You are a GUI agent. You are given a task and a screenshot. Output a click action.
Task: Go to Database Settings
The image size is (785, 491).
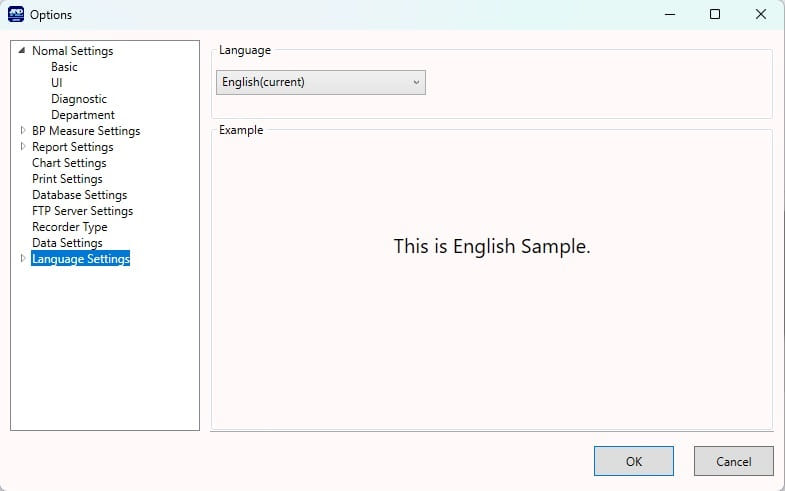tap(79, 195)
